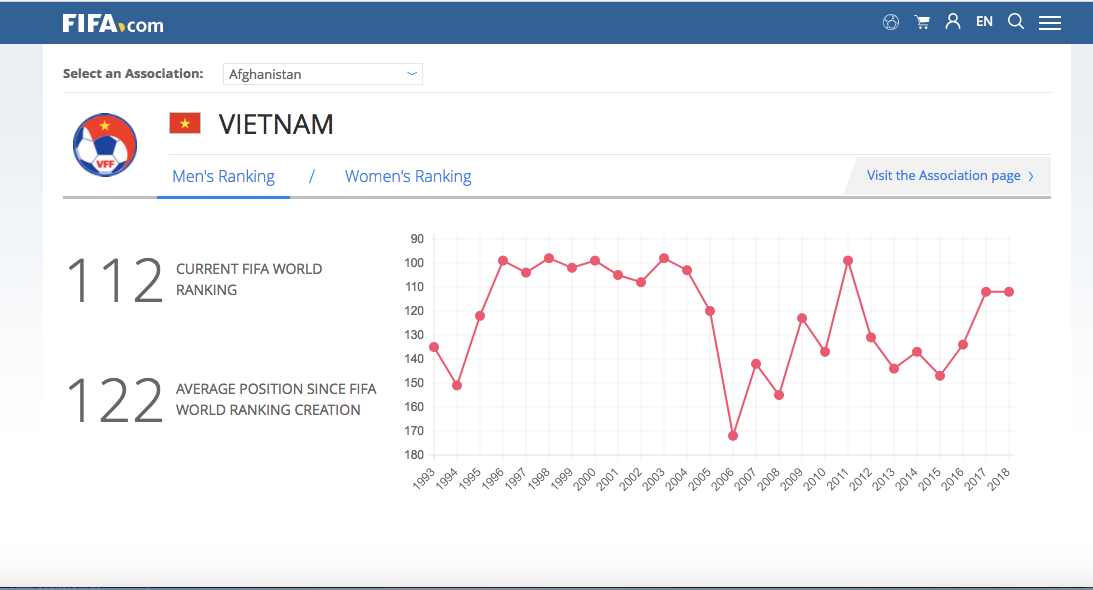Expand the Select an Association dropdown
This screenshot has height=590, width=1093.
[x=323, y=74]
